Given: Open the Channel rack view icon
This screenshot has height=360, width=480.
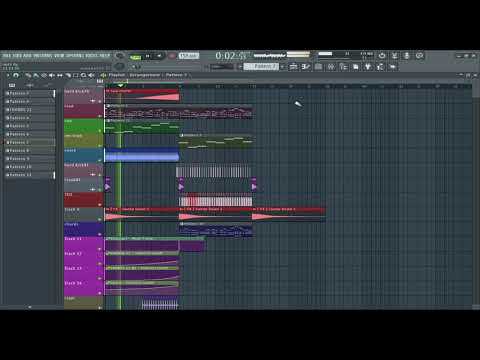Looking at the screenshot, I should (318, 67).
